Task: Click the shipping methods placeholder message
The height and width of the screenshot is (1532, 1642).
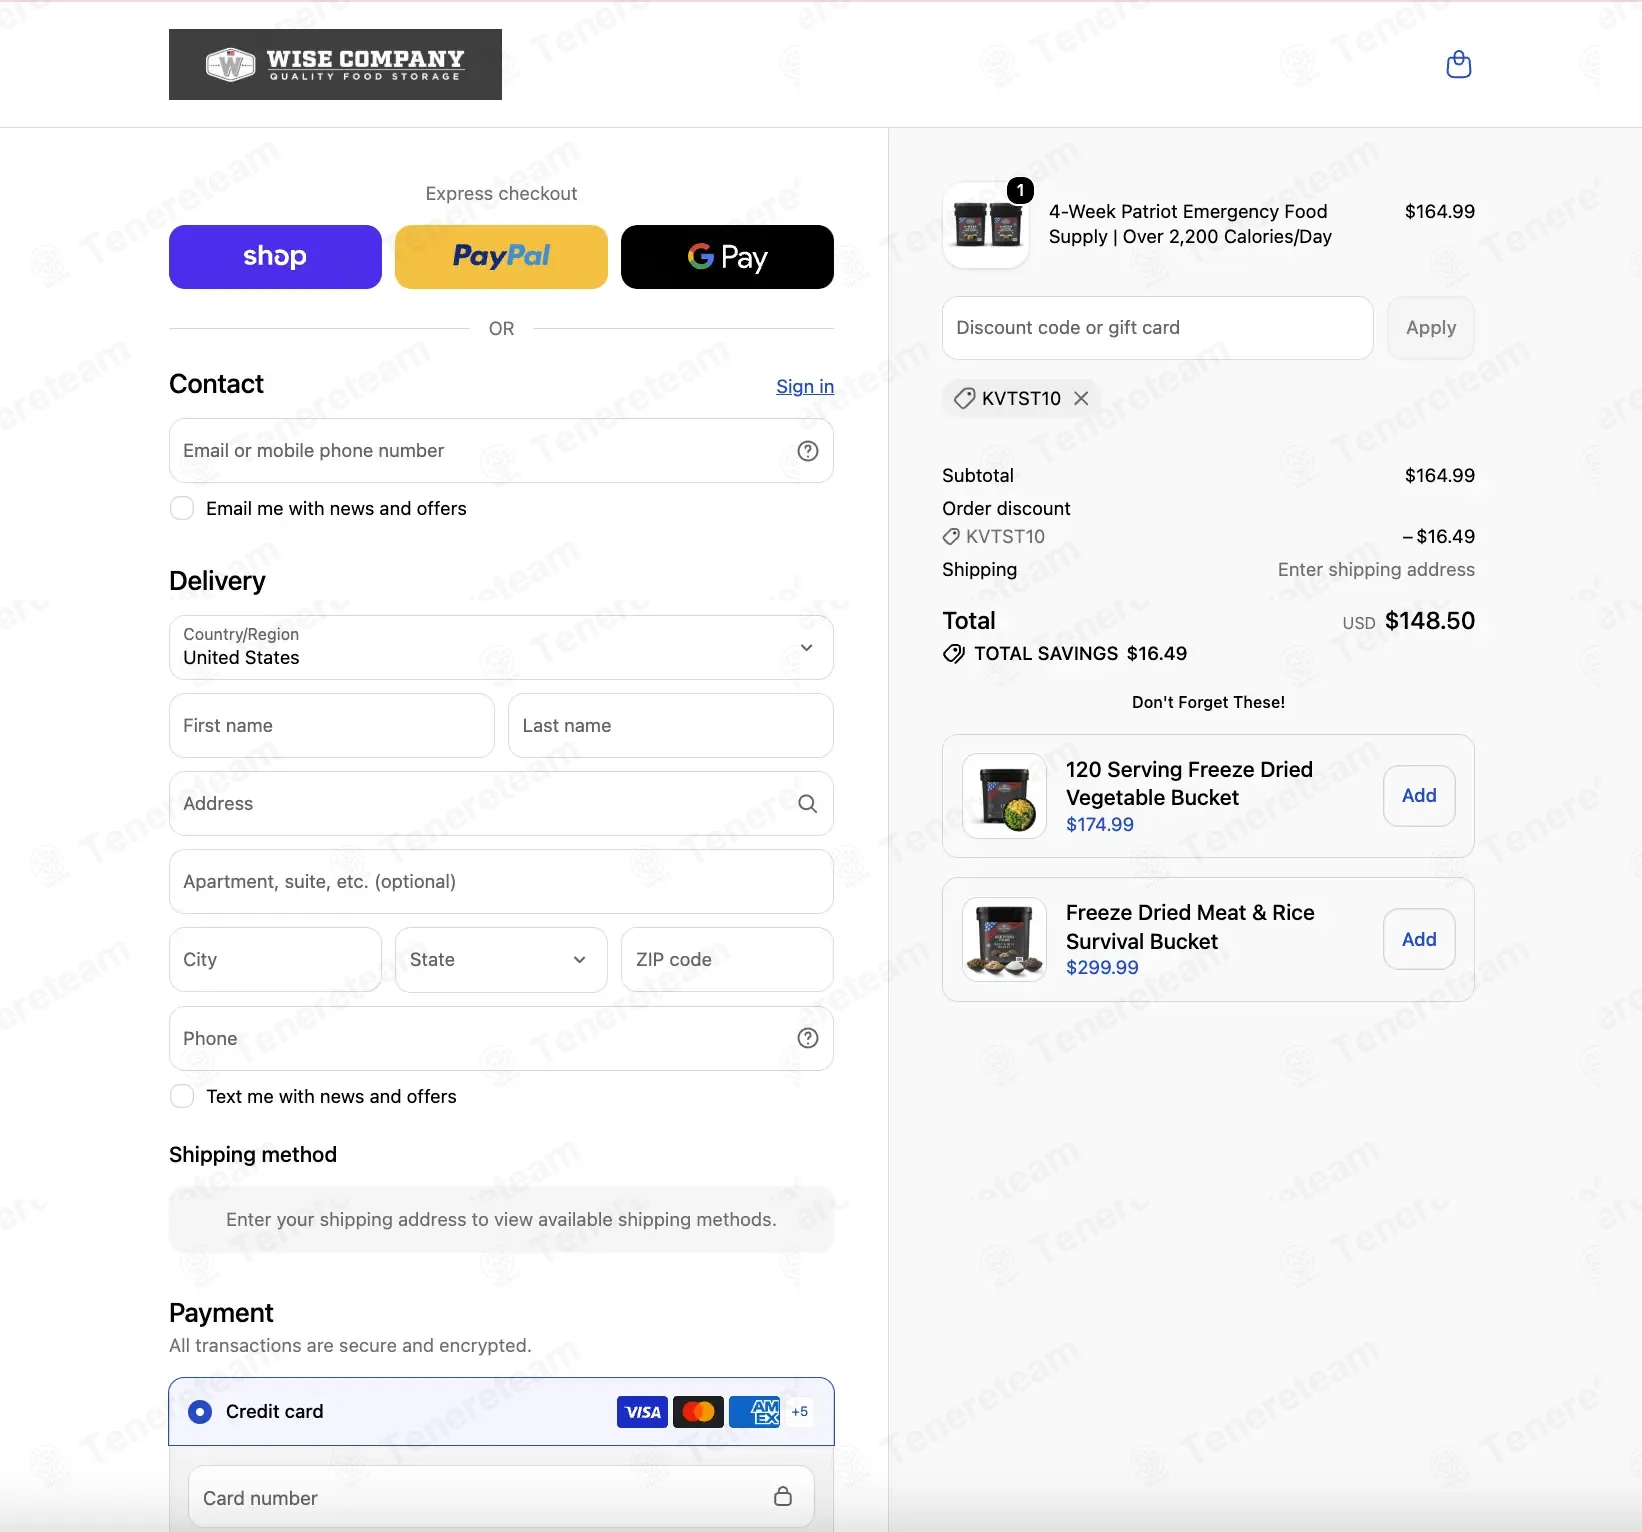Action: tap(501, 1220)
